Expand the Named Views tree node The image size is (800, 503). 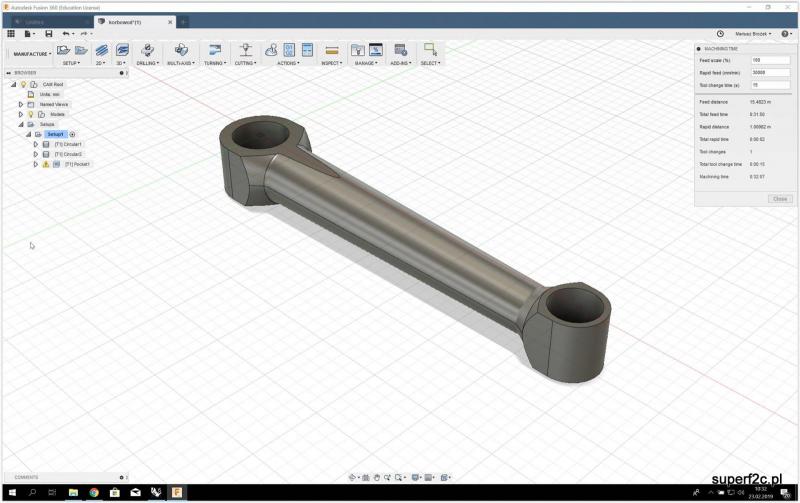pos(20,104)
